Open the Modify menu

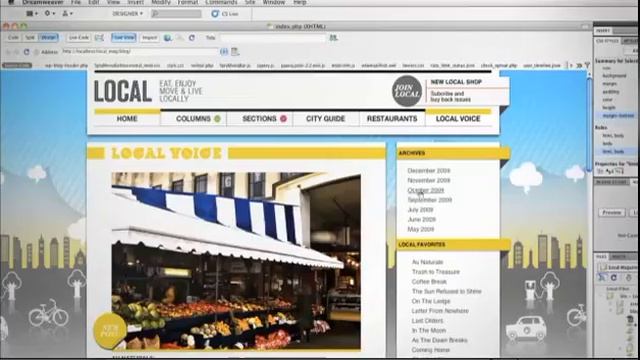161,2
